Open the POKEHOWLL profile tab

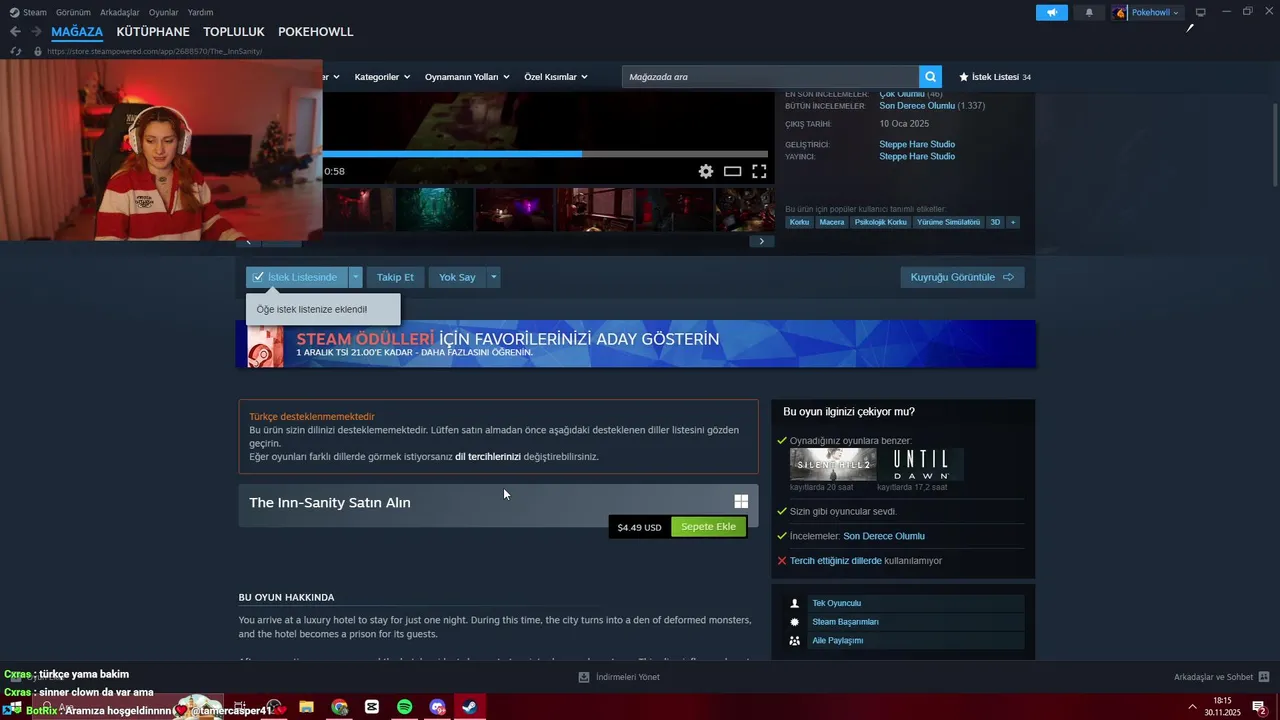pos(316,32)
